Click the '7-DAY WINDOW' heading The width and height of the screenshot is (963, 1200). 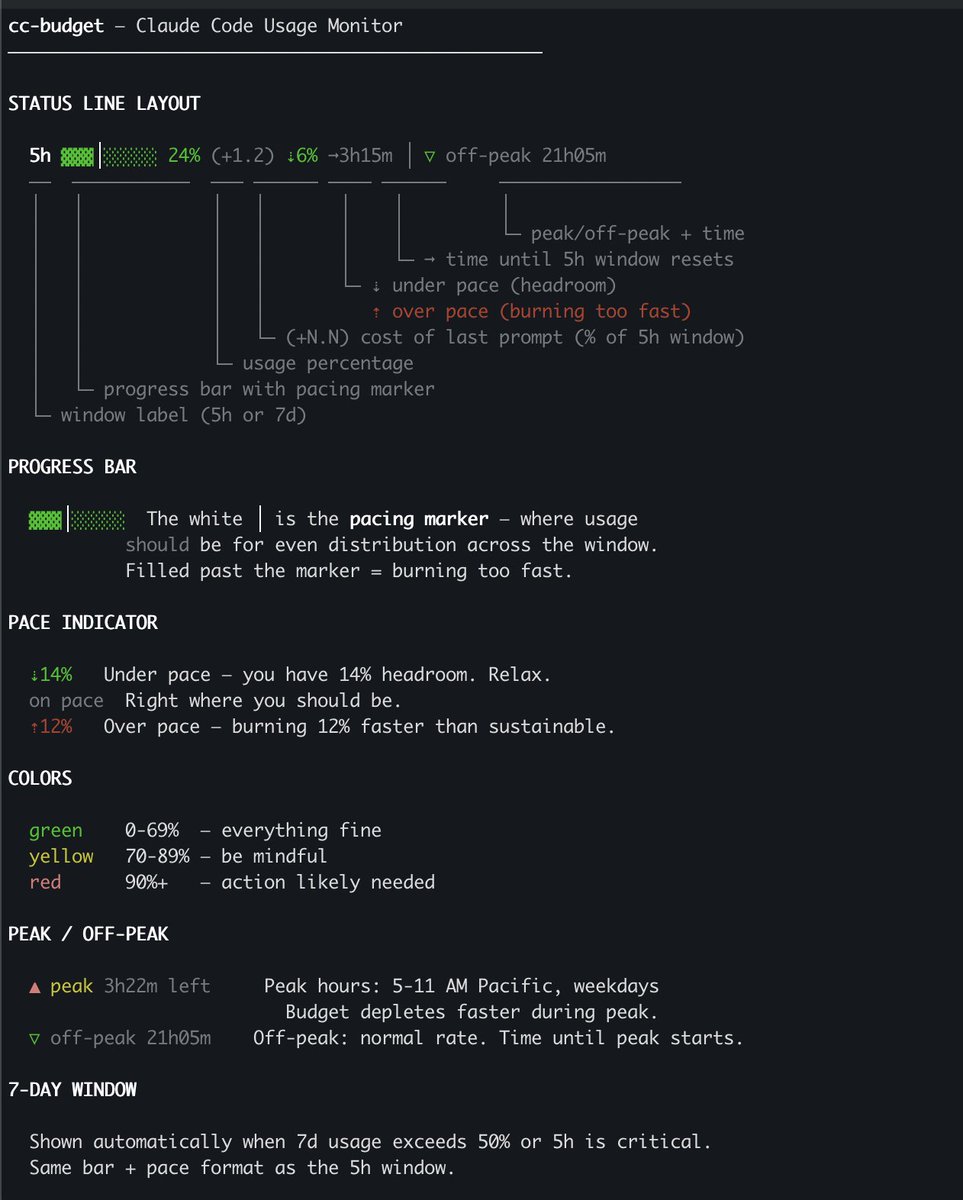[x=72, y=1090]
